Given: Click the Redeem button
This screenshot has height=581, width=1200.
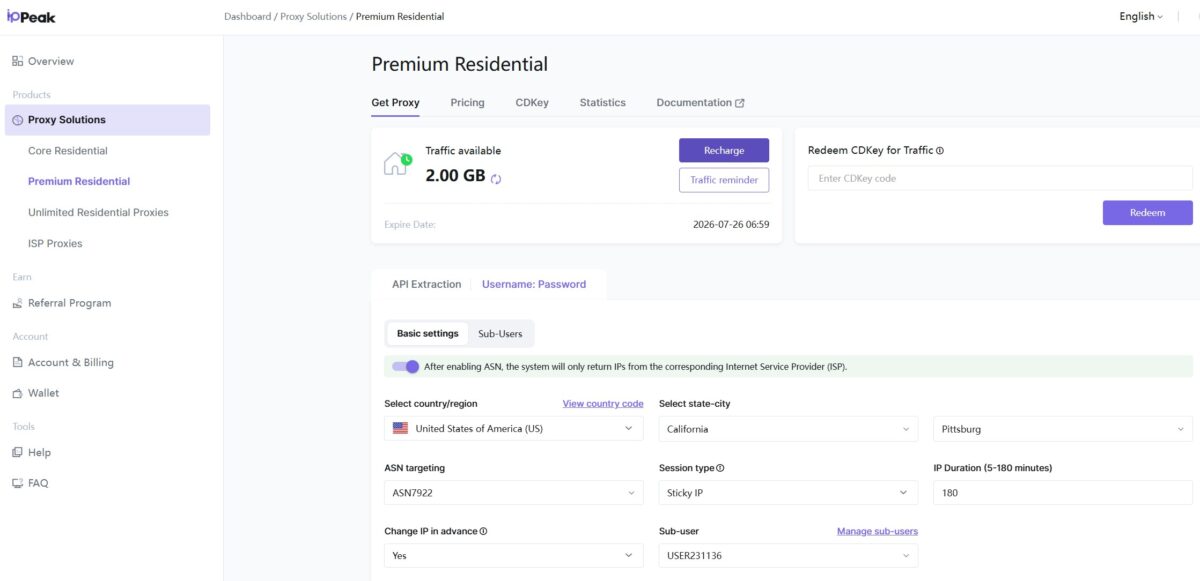Looking at the screenshot, I should pos(1147,213).
